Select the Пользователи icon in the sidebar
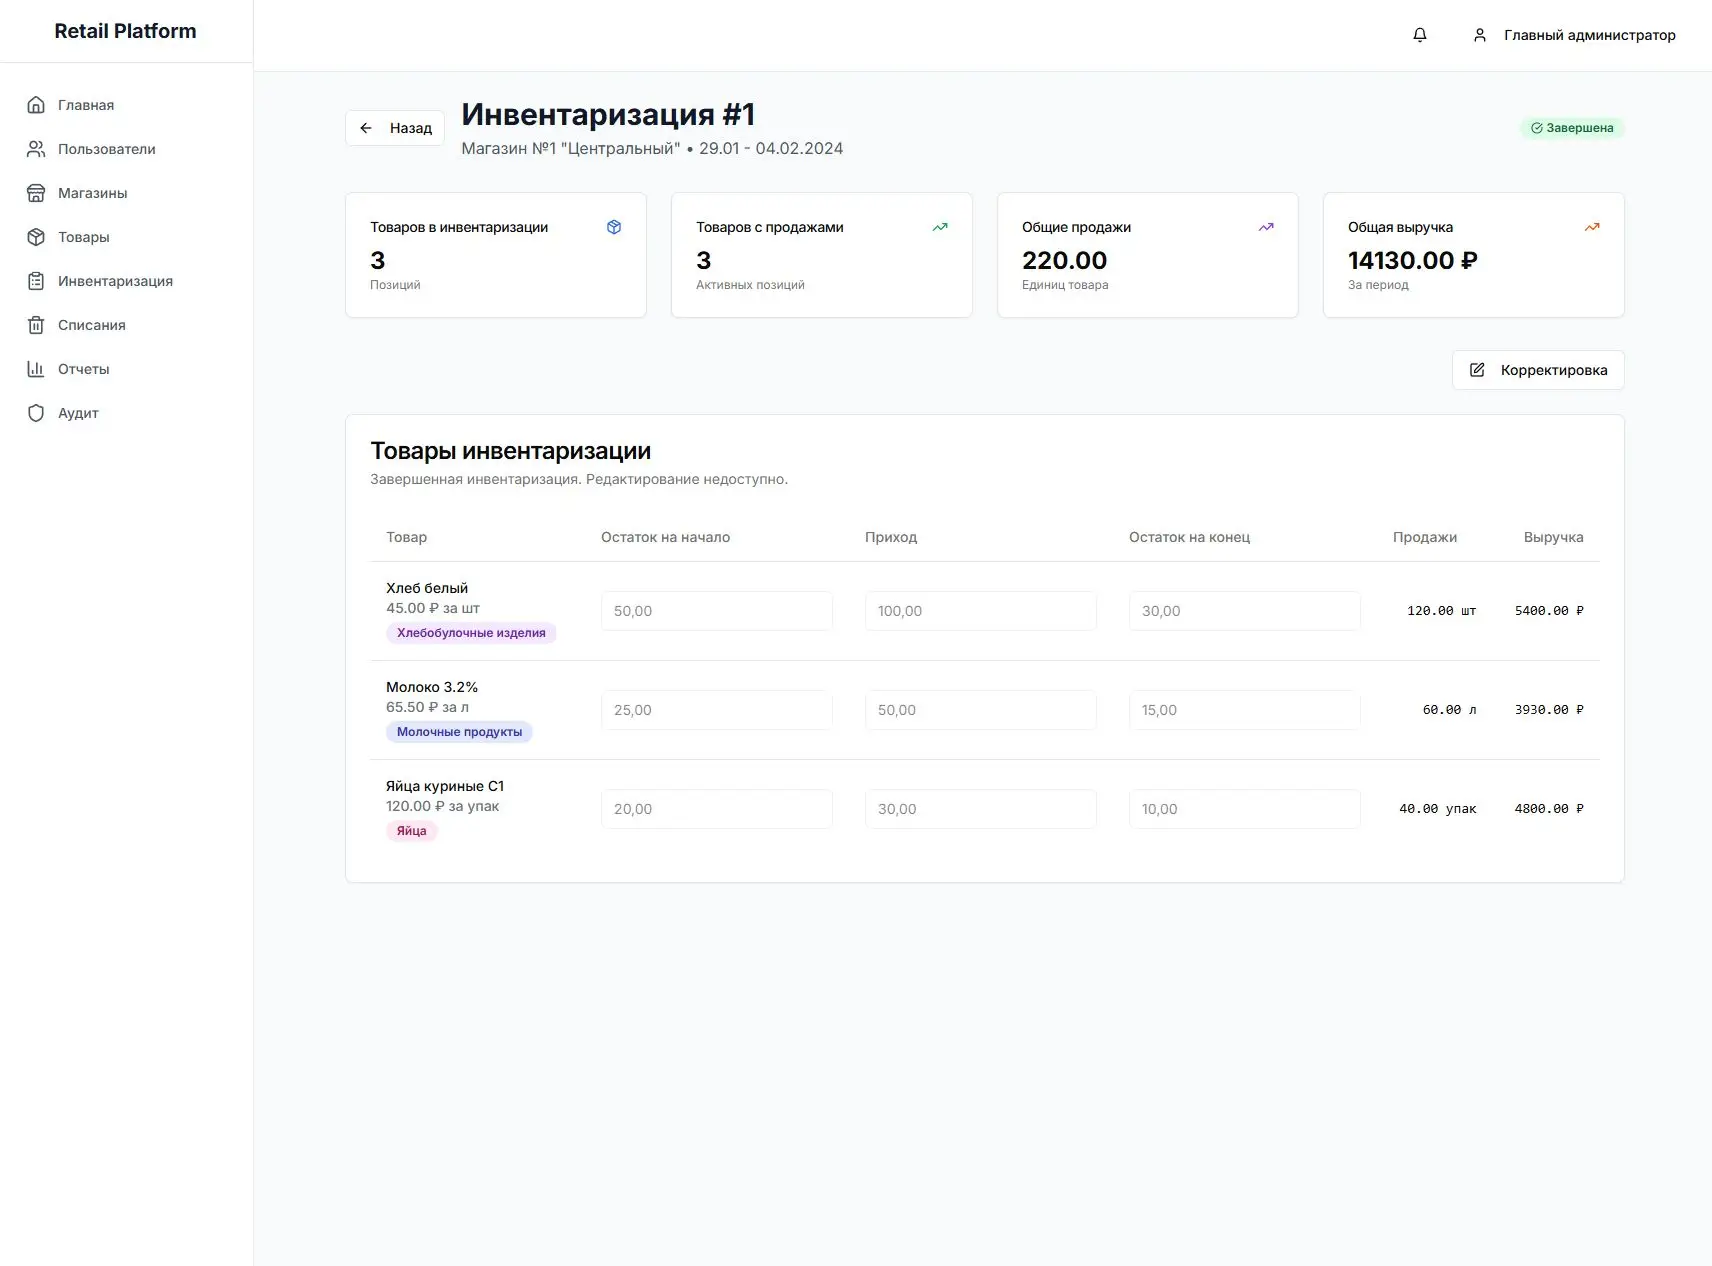Image resolution: width=1712 pixels, height=1266 pixels. pyautogui.click(x=36, y=148)
